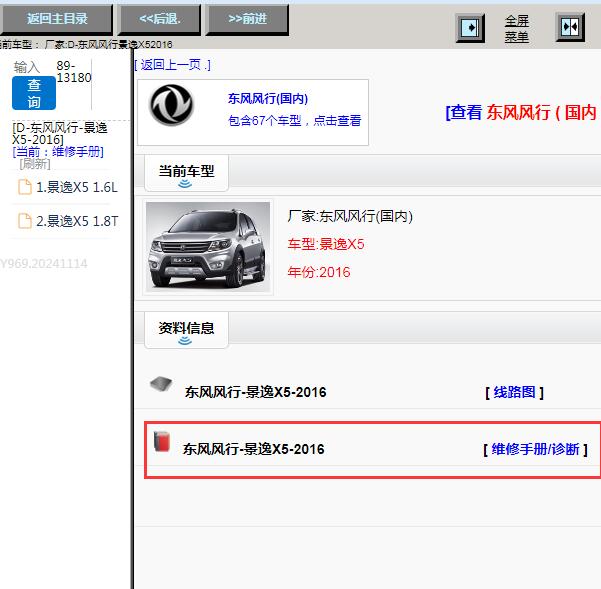Click the 车型:景逸X5 text
Screen dimensions: 601x589
point(326,244)
